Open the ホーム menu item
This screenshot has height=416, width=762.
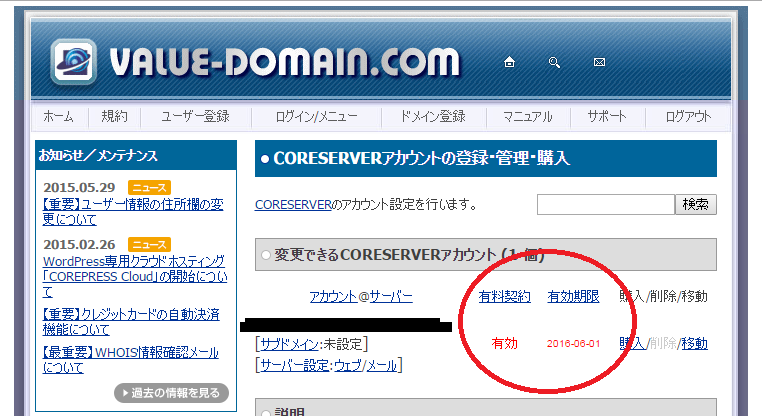coord(58,117)
